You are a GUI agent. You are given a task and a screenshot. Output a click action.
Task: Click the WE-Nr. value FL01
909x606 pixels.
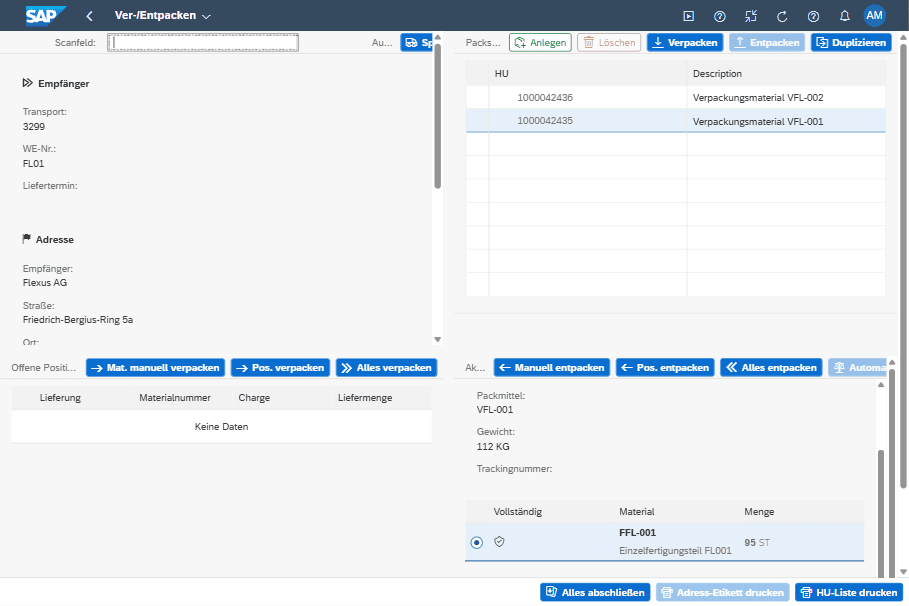33,164
